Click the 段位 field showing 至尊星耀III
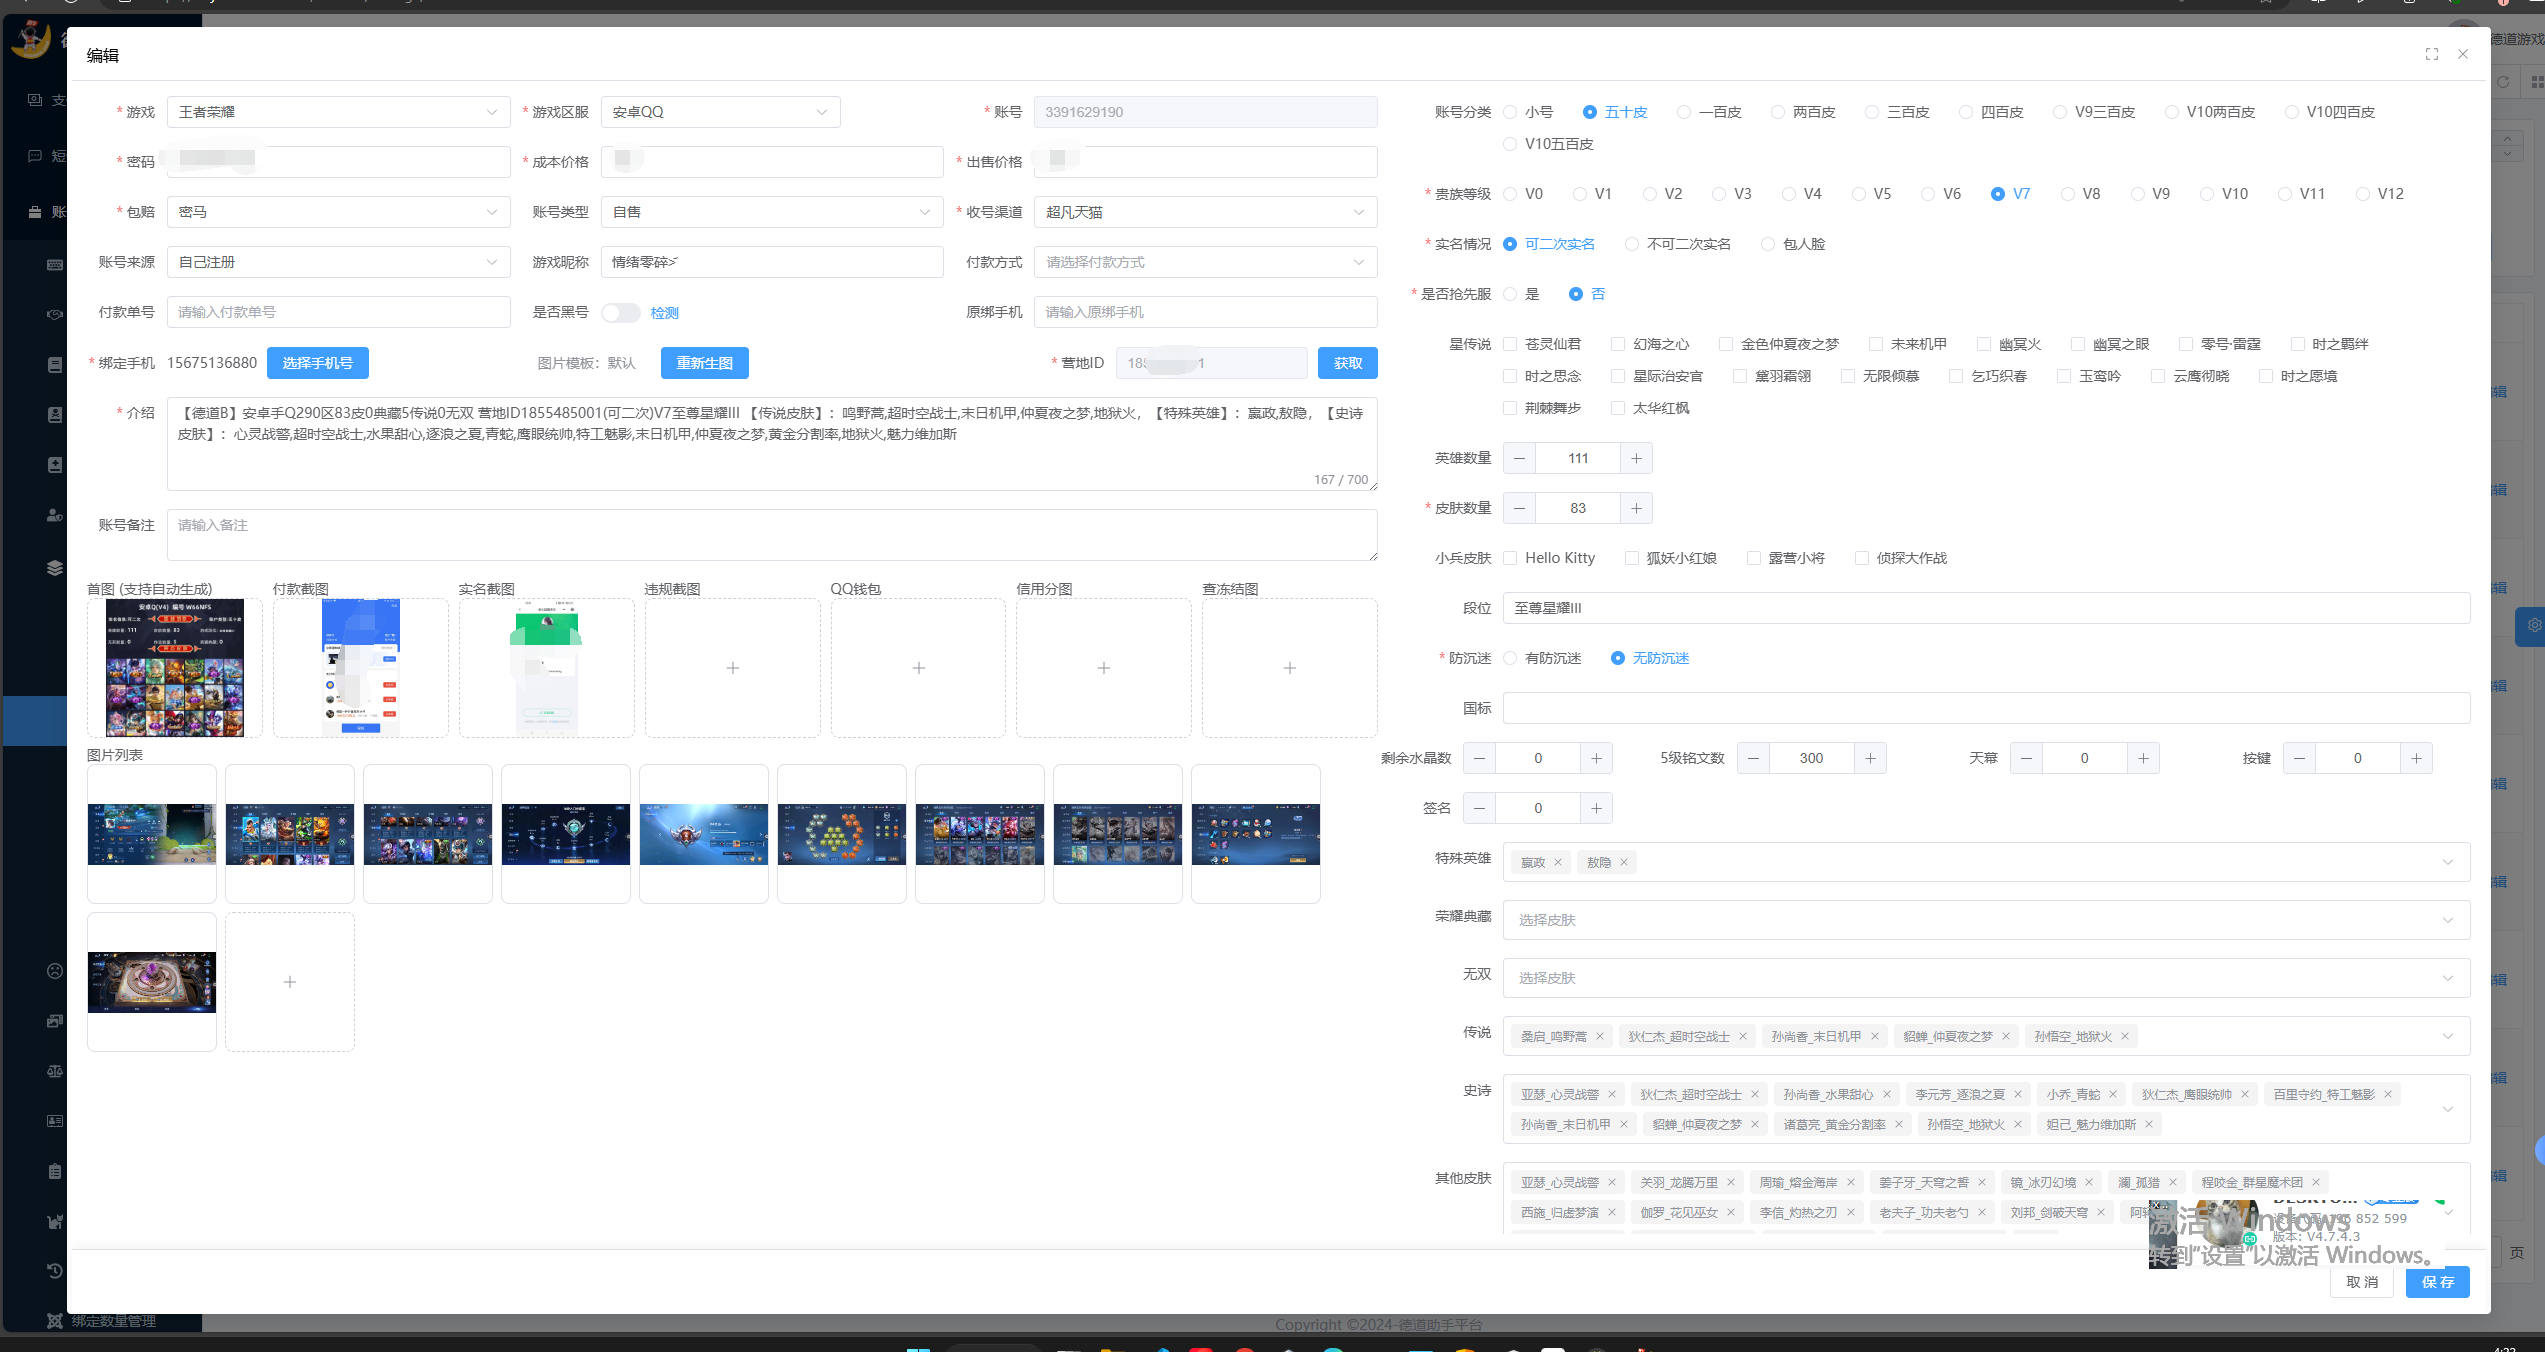The width and height of the screenshot is (2545, 1352). (x=1986, y=608)
